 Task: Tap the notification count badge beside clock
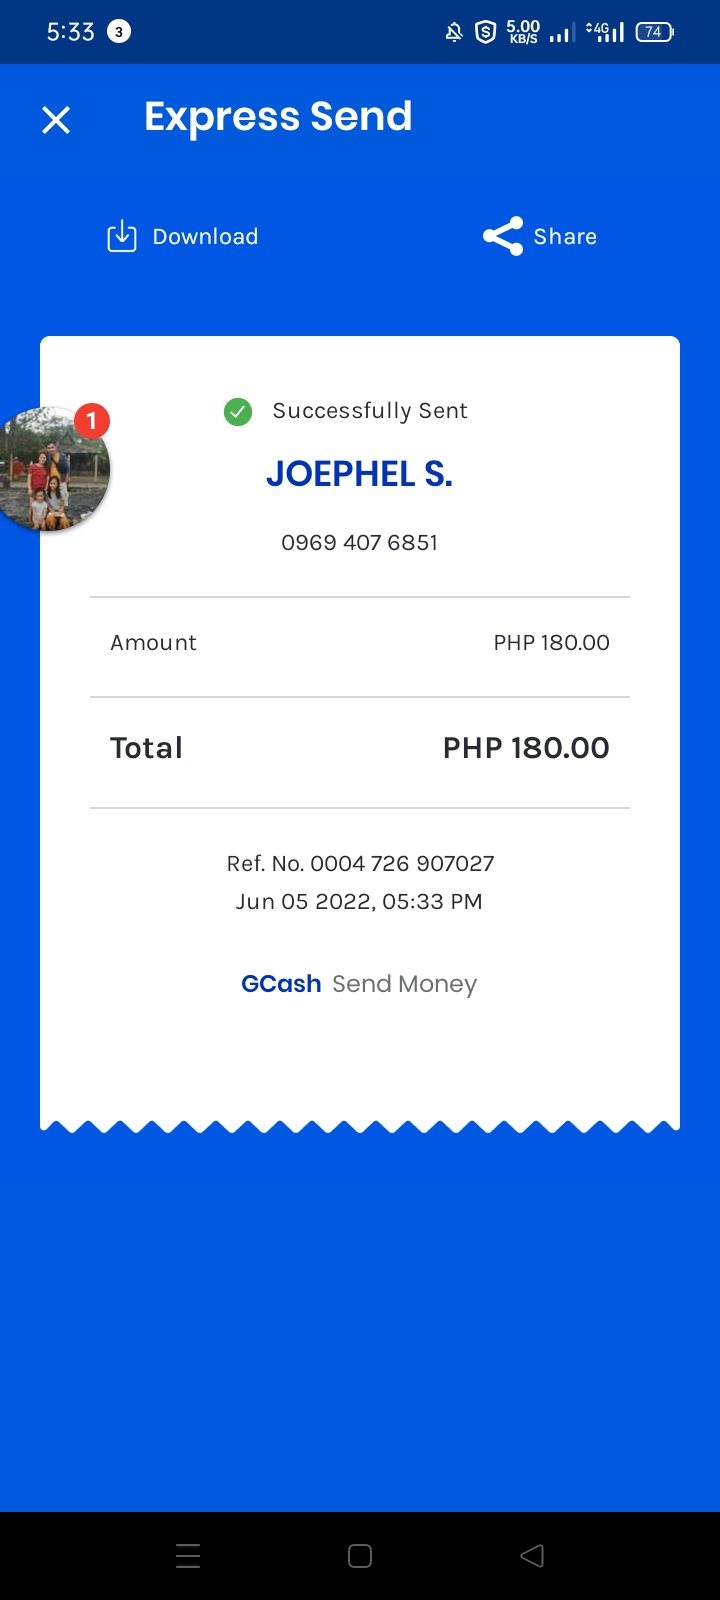click(119, 32)
